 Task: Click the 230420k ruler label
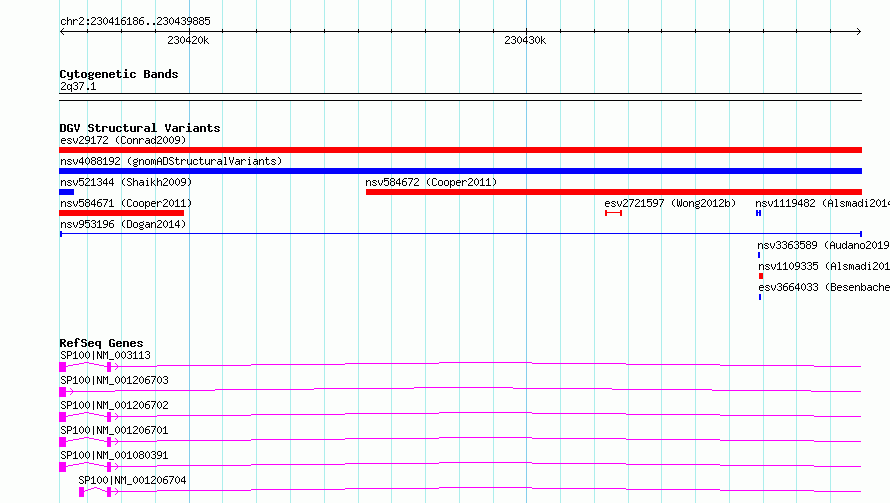click(x=188, y=40)
